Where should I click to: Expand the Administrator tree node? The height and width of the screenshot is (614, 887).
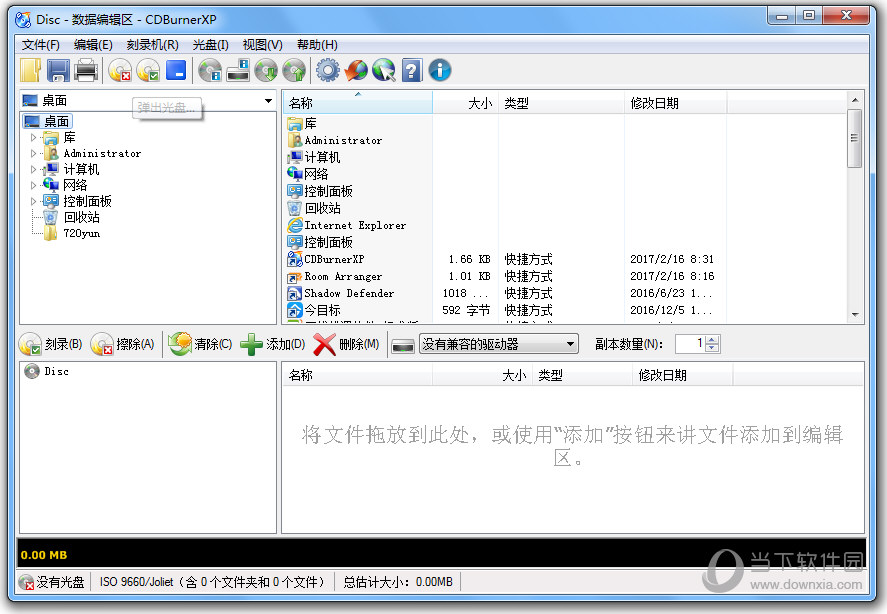pos(33,153)
